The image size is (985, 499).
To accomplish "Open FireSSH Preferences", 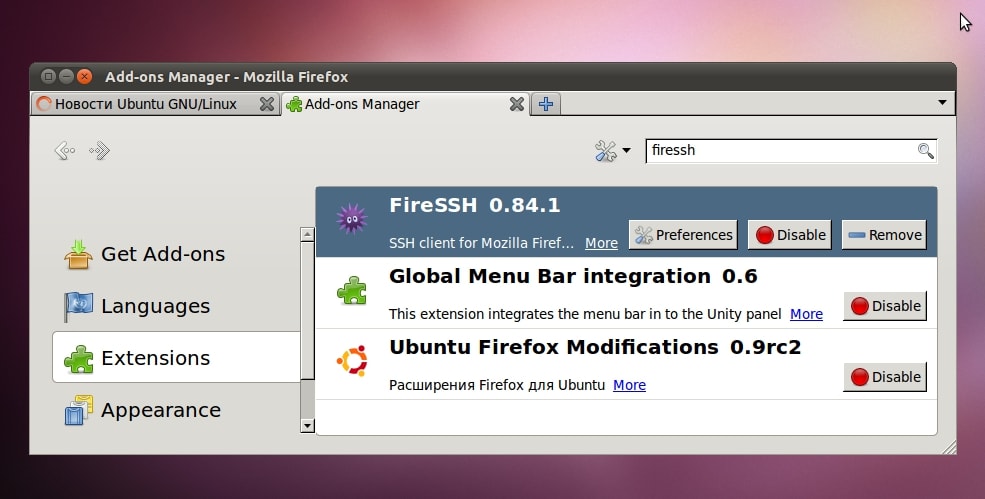I will [683, 234].
